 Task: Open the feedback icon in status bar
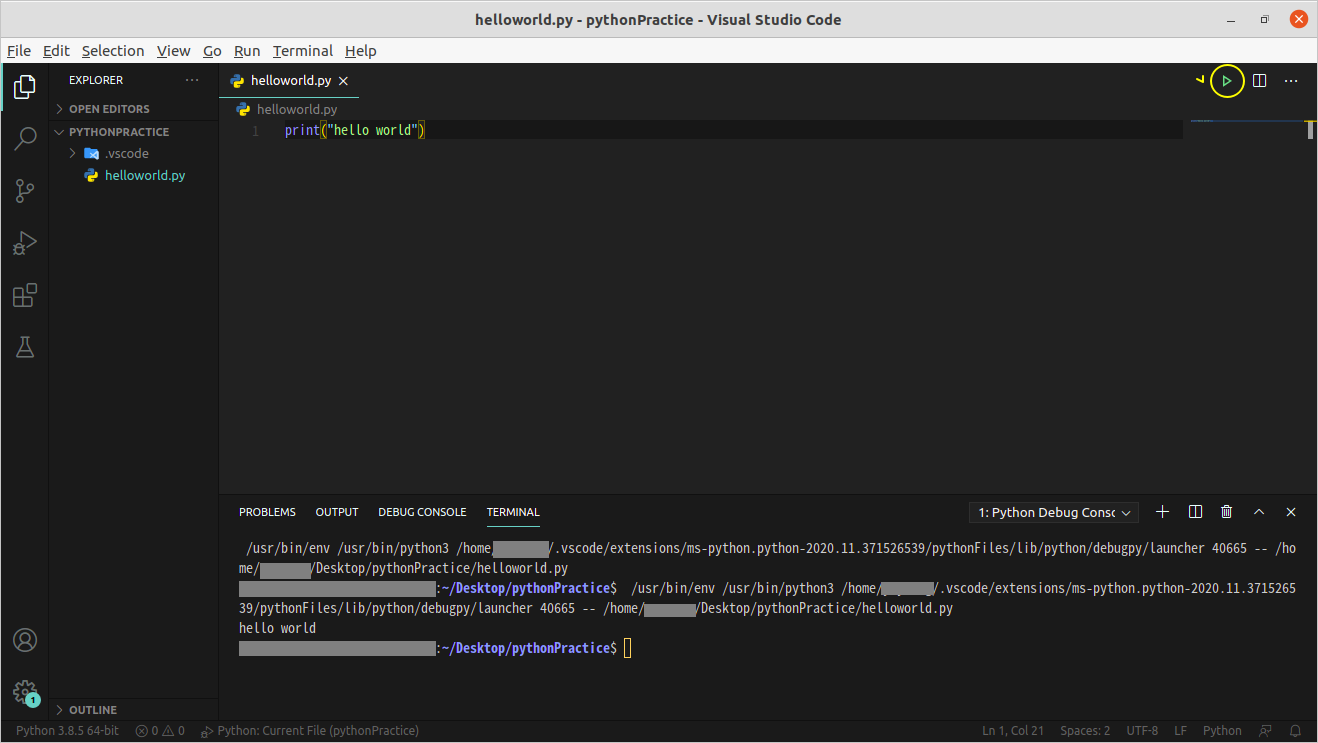click(x=1266, y=731)
